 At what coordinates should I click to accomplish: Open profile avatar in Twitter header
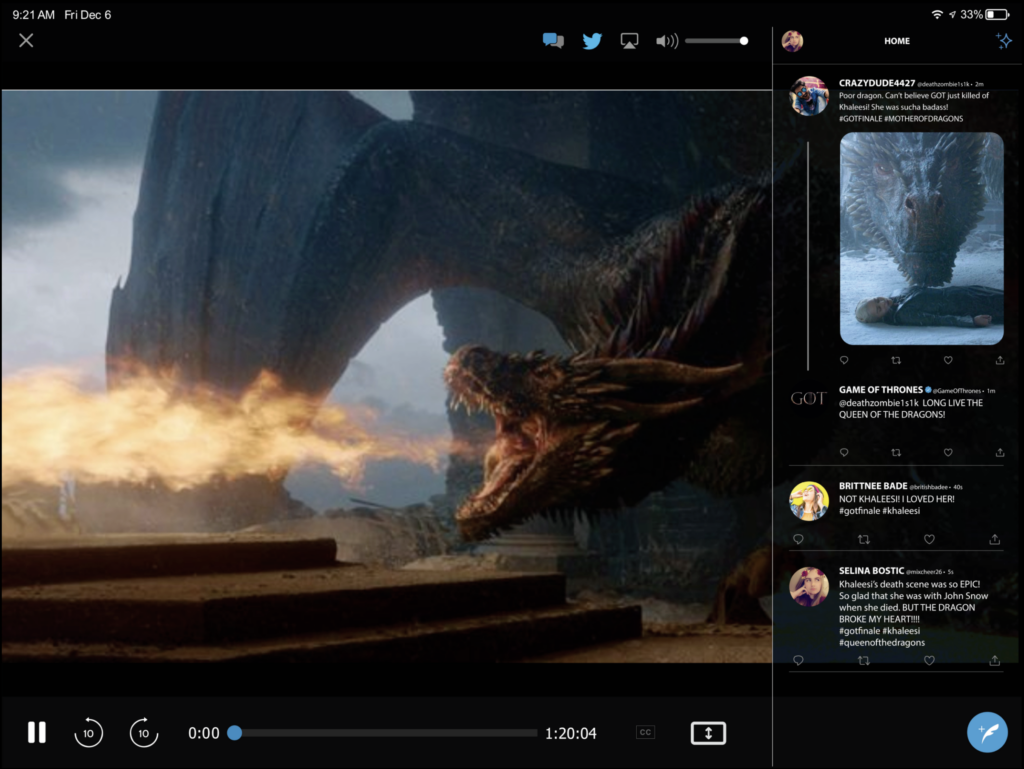(x=792, y=41)
